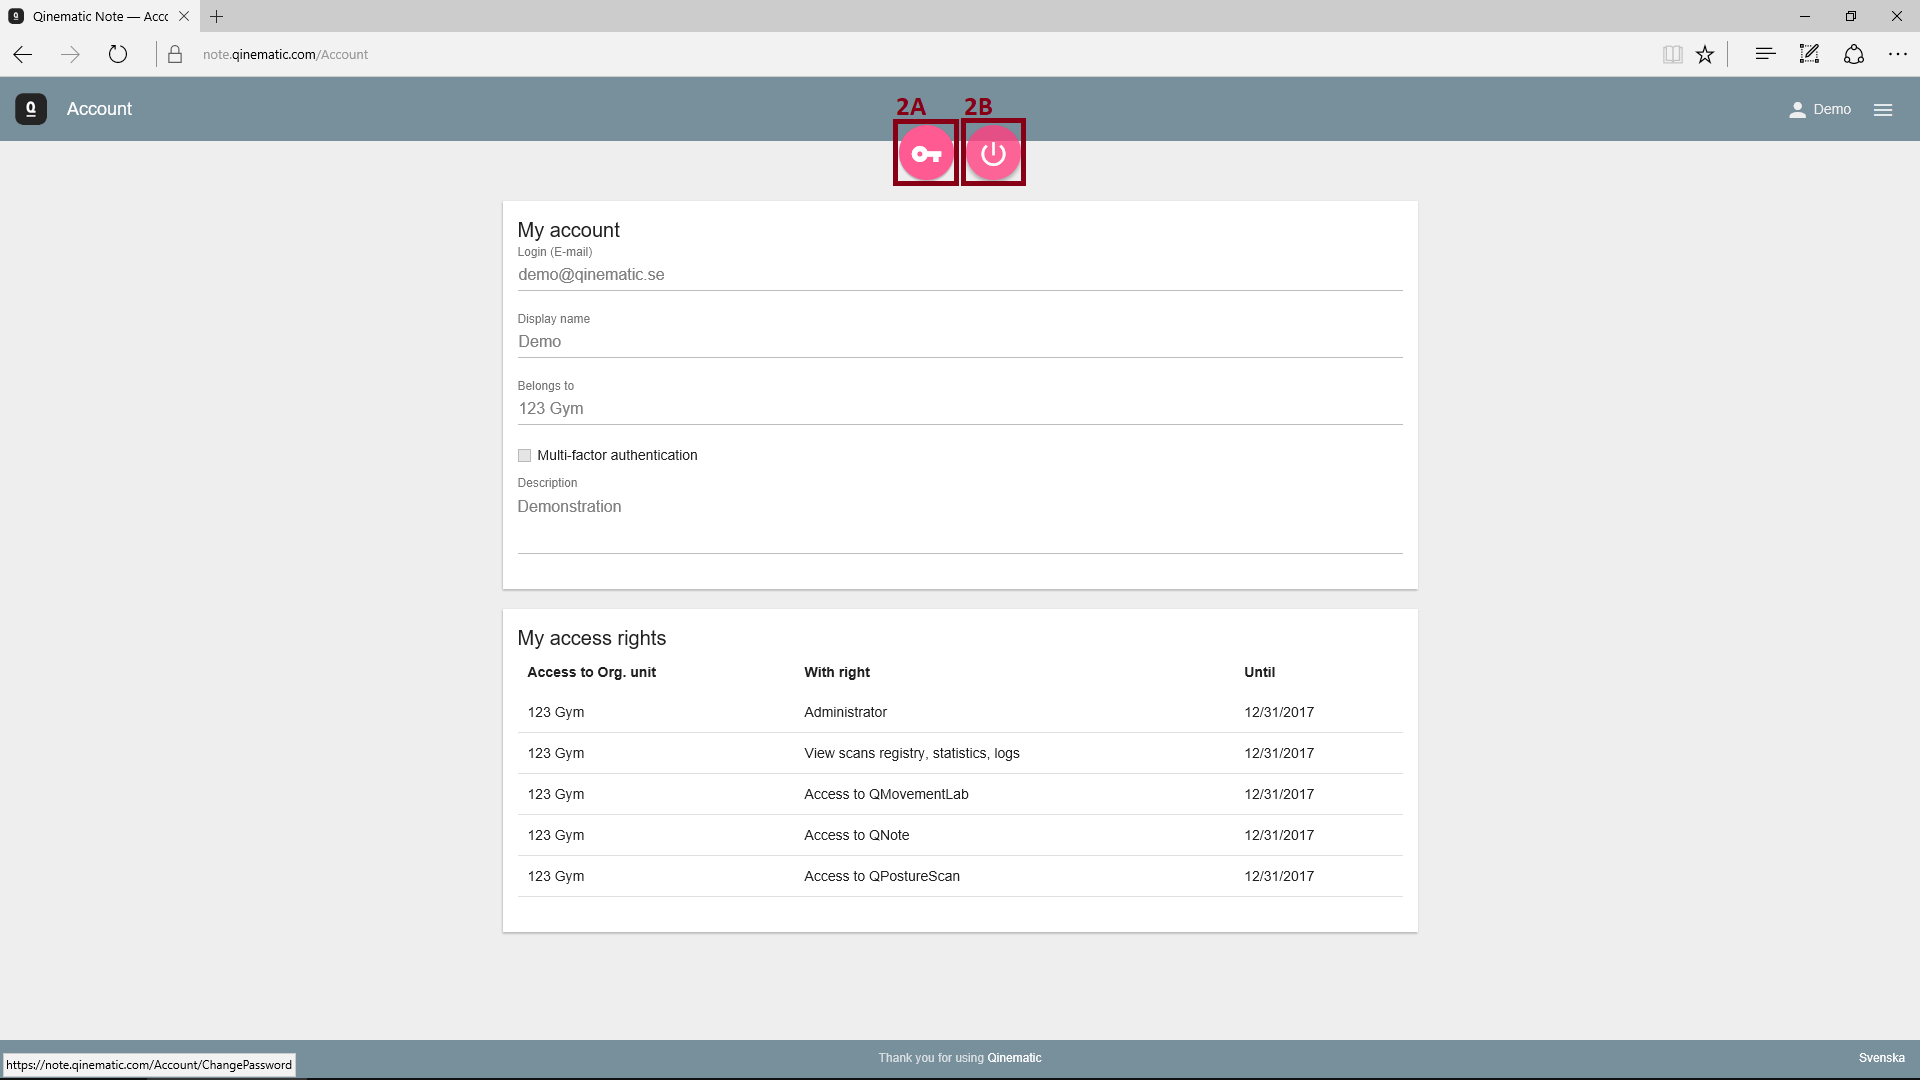Open a new browser tab
The image size is (1920, 1080).
tap(217, 16)
